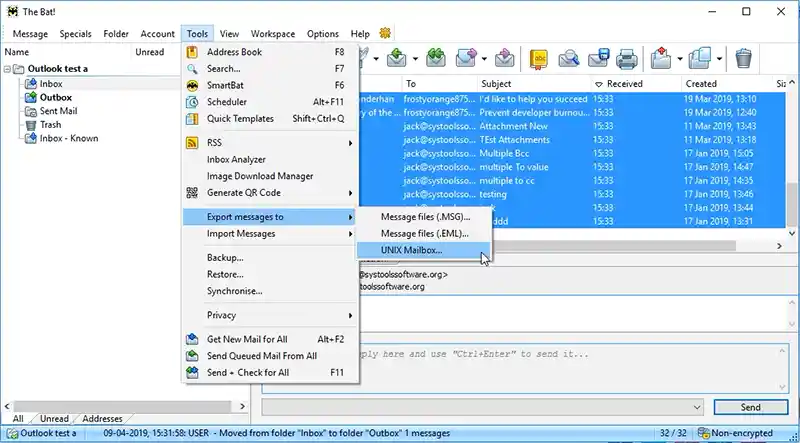Click the Find message magnifier envelope icon
The image size is (800, 443).
[568, 59]
